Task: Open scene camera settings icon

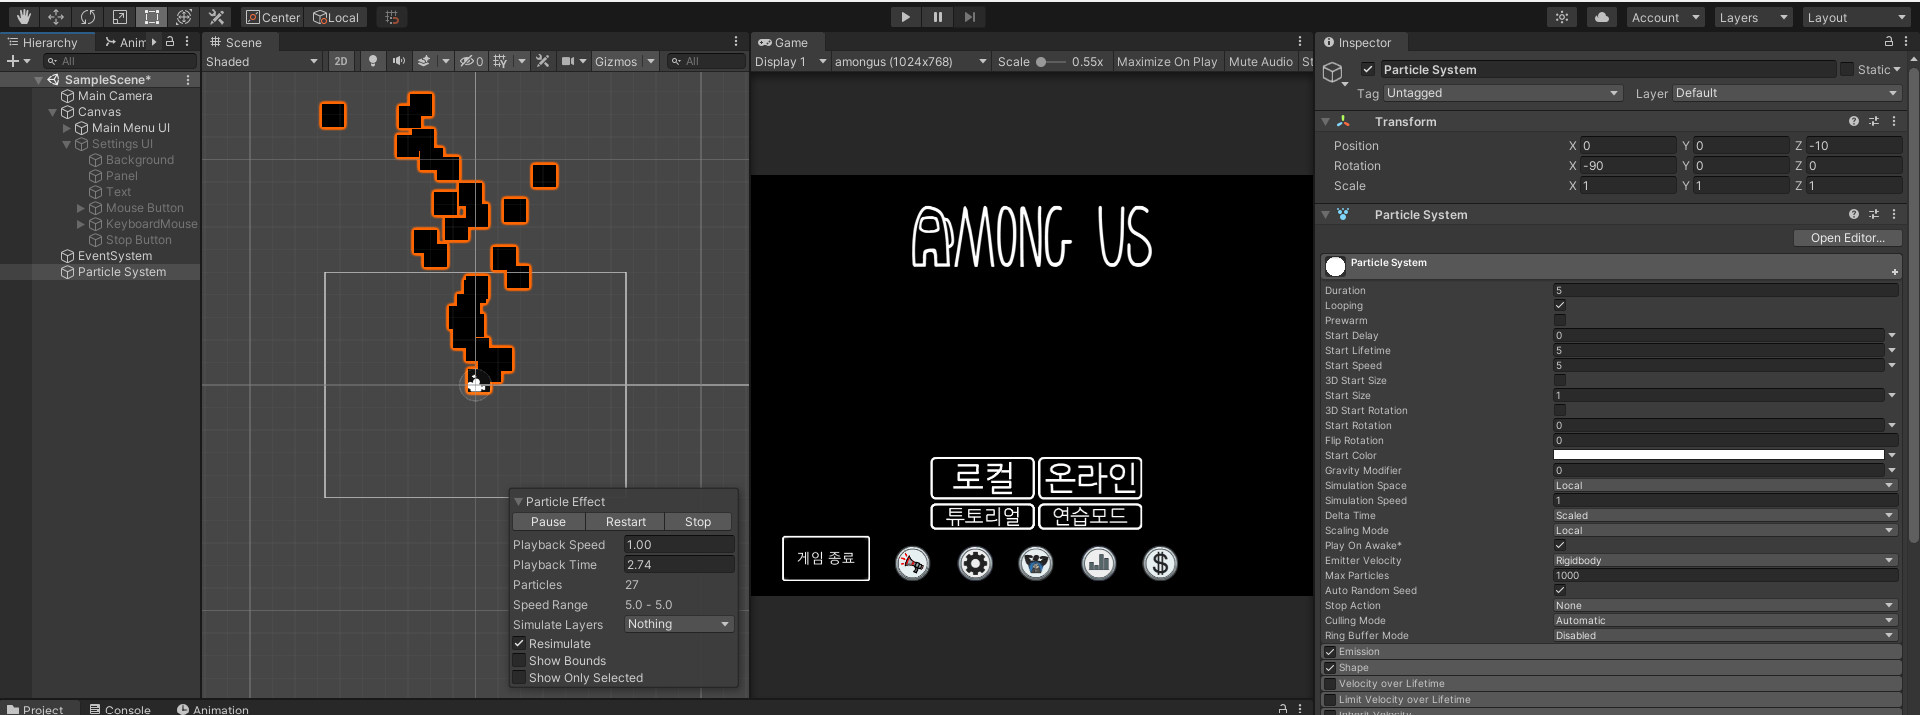Action: point(568,61)
